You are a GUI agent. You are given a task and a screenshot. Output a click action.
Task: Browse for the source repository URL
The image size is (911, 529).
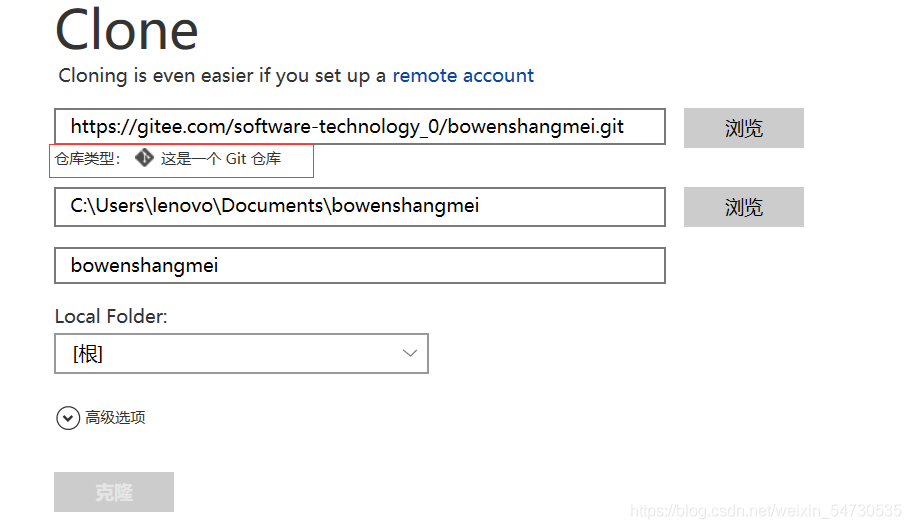tap(744, 128)
